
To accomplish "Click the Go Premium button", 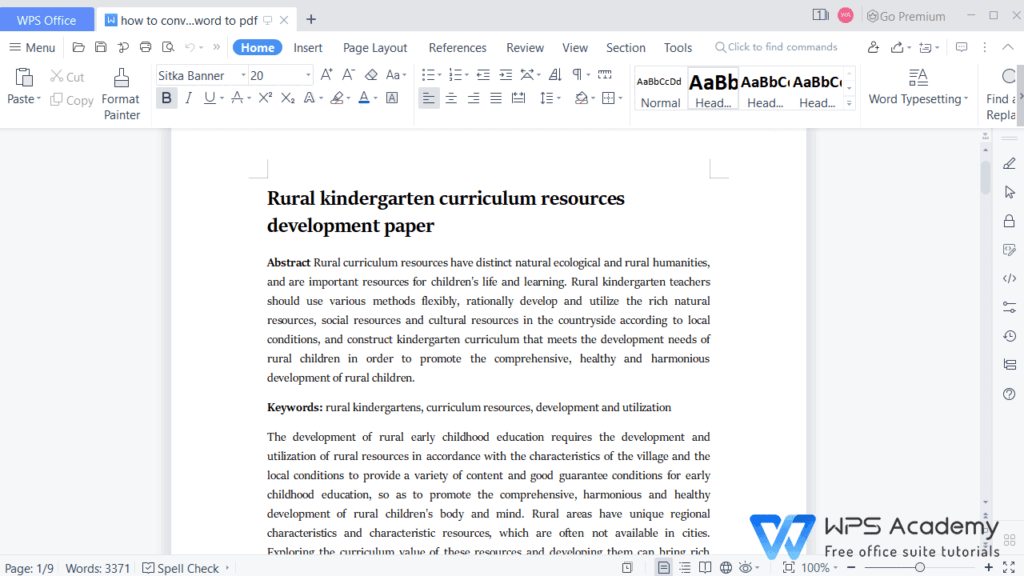I will [905, 15].
